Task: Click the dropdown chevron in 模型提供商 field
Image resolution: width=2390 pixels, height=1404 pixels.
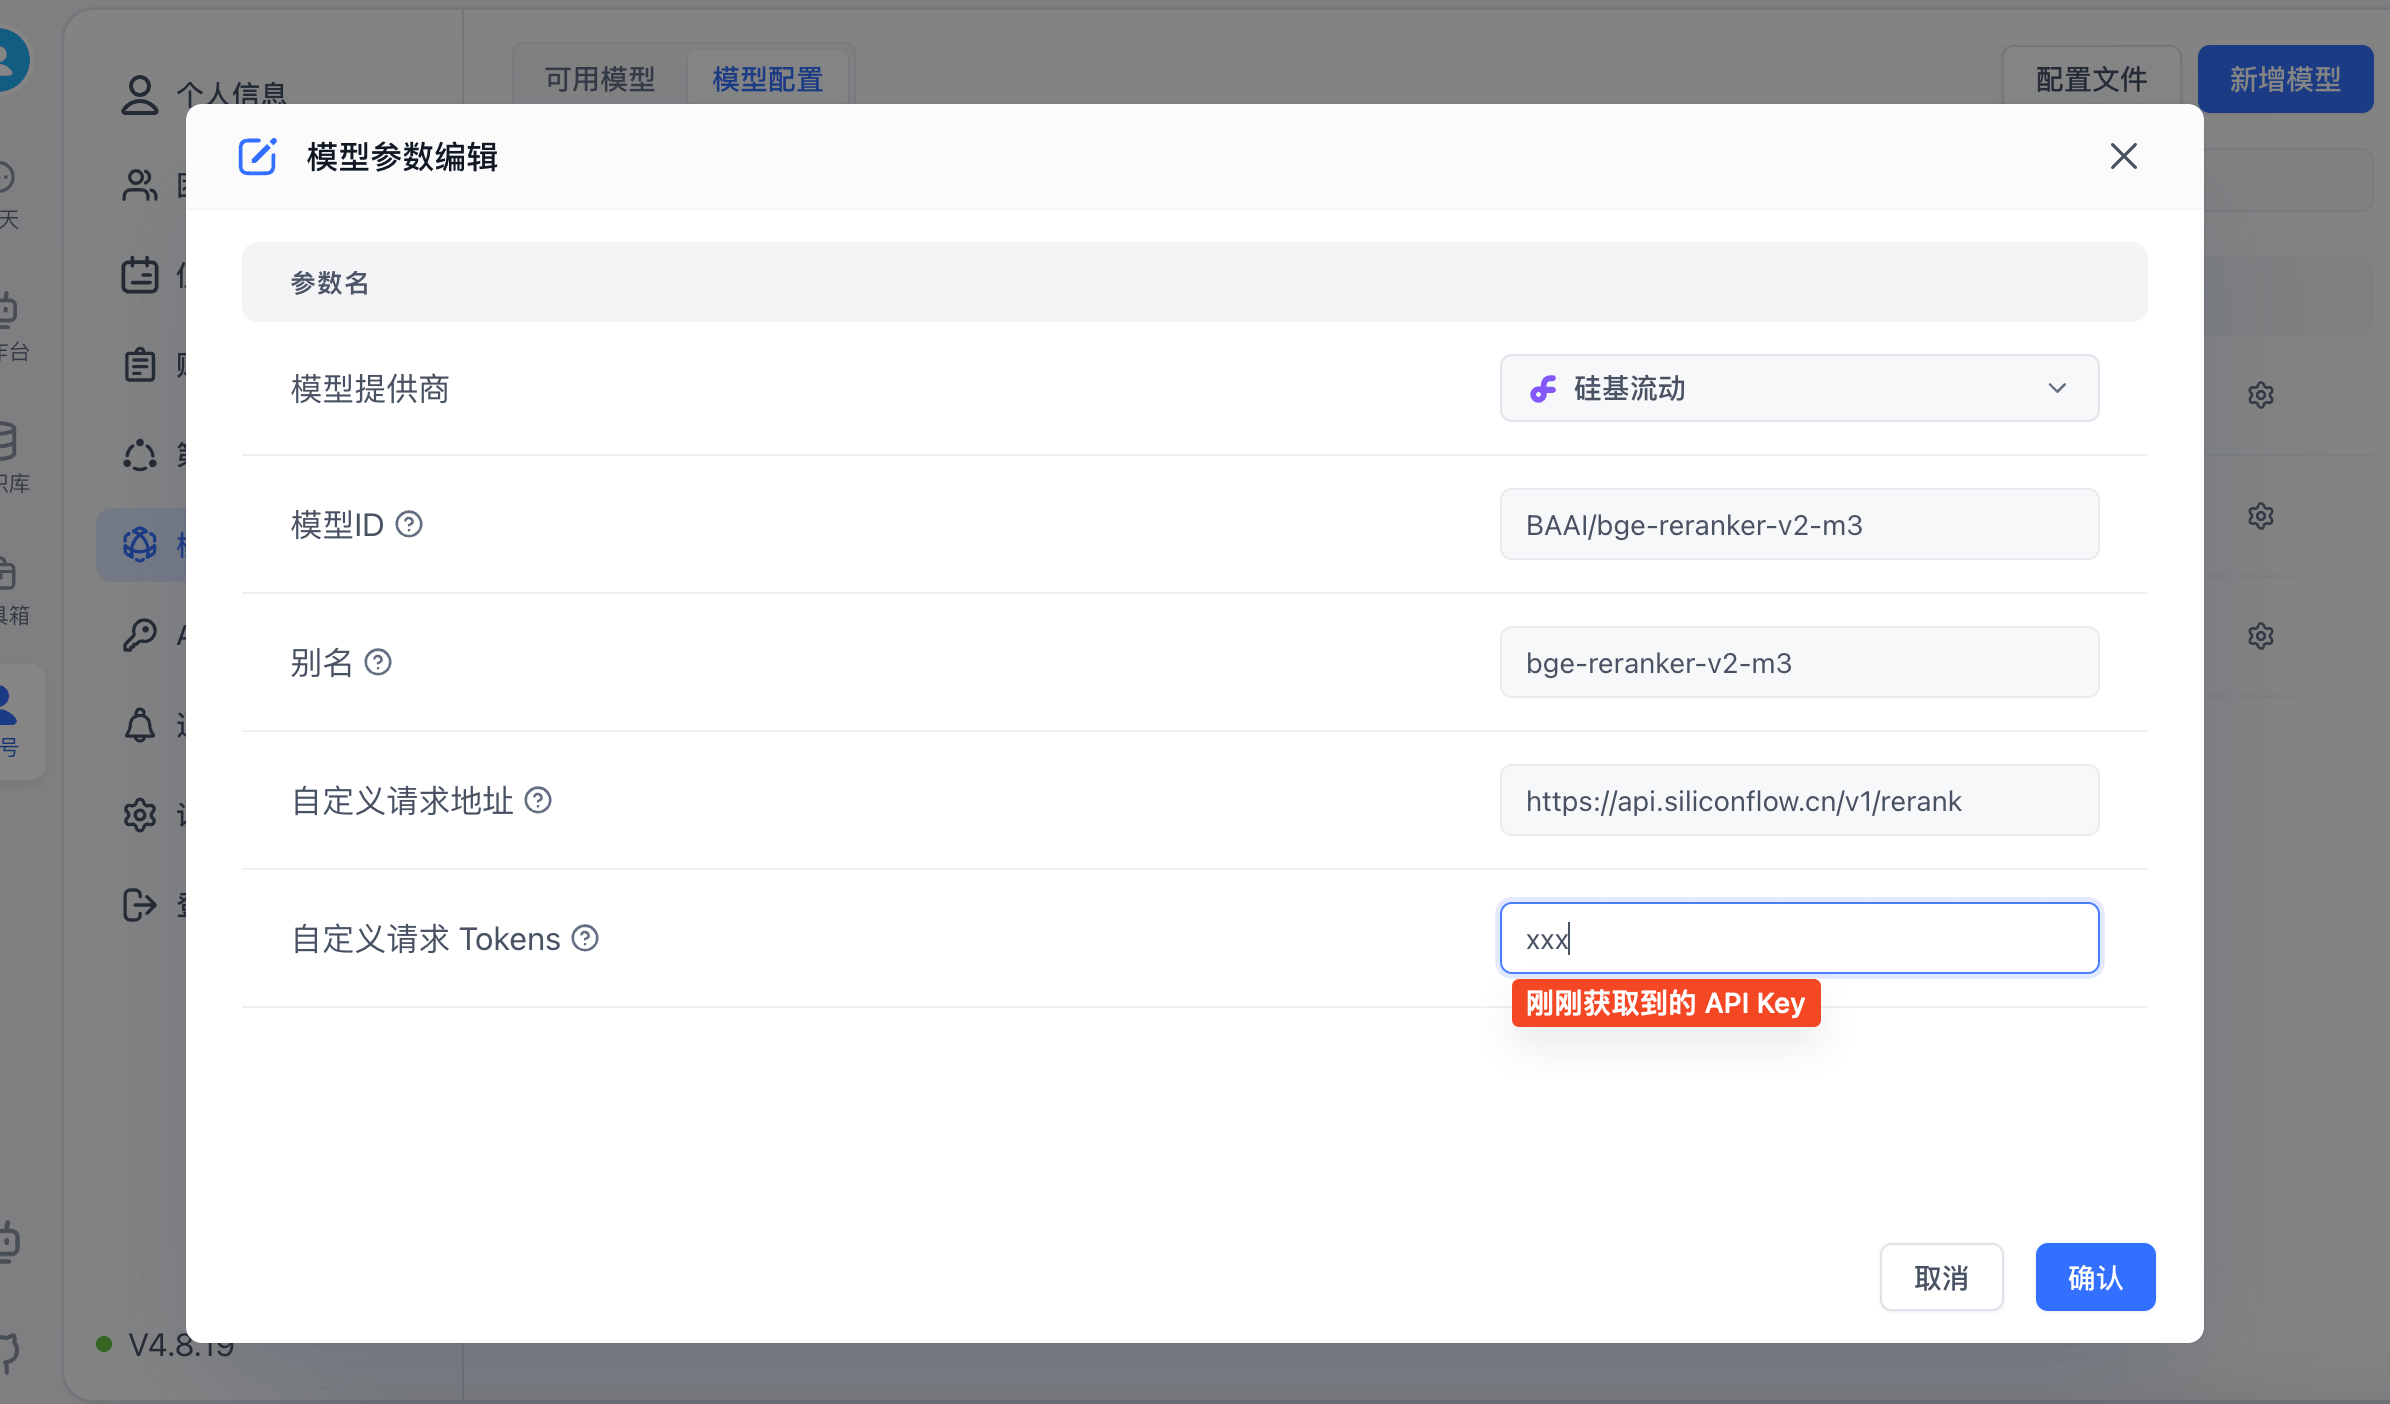Action: click(2056, 388)
